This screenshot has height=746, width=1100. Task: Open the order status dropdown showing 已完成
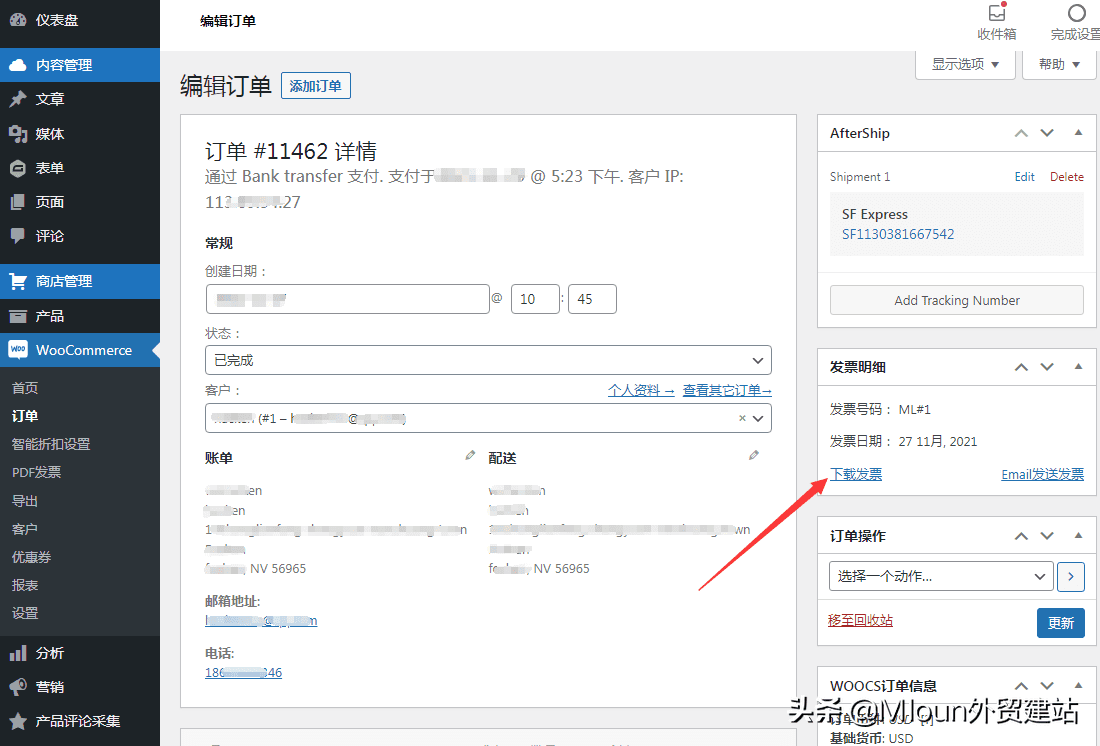pos(488,359)
